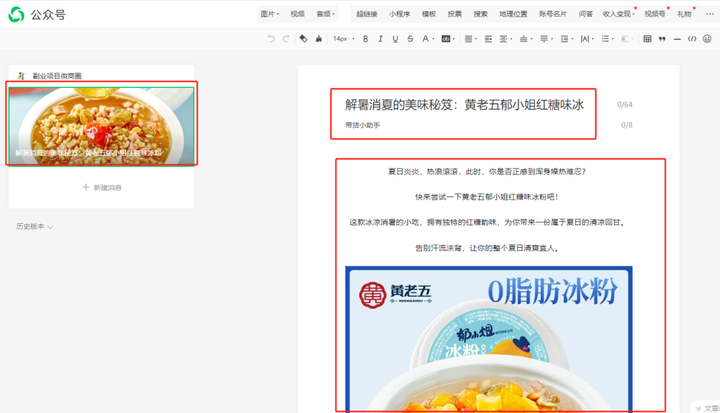Open the 模板 template option
The image size is (720, 413).
429,14
